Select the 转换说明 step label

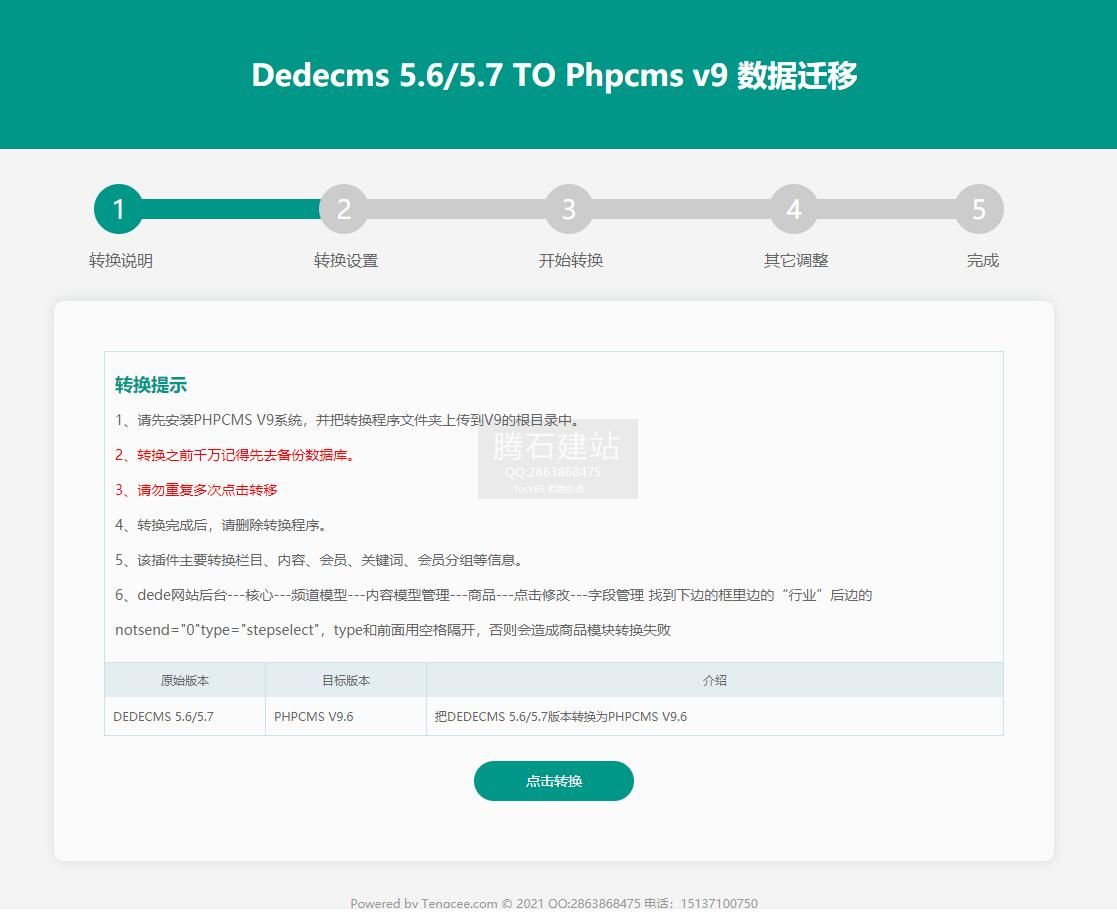pos(120,261)
